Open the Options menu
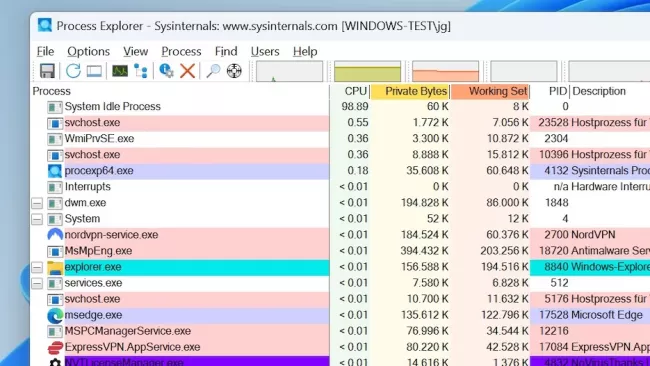 [88, 51]
